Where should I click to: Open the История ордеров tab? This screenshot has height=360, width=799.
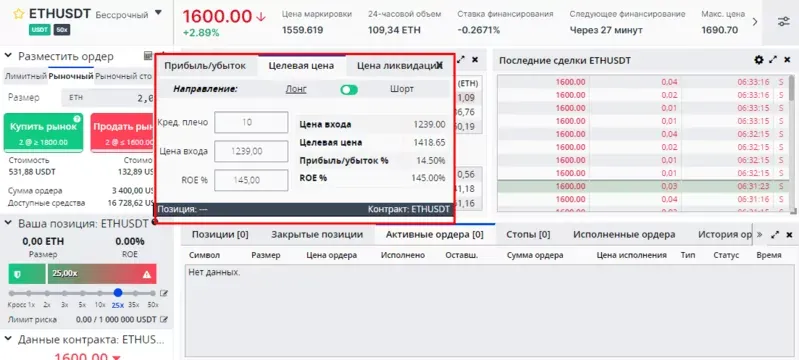[725, 235]
